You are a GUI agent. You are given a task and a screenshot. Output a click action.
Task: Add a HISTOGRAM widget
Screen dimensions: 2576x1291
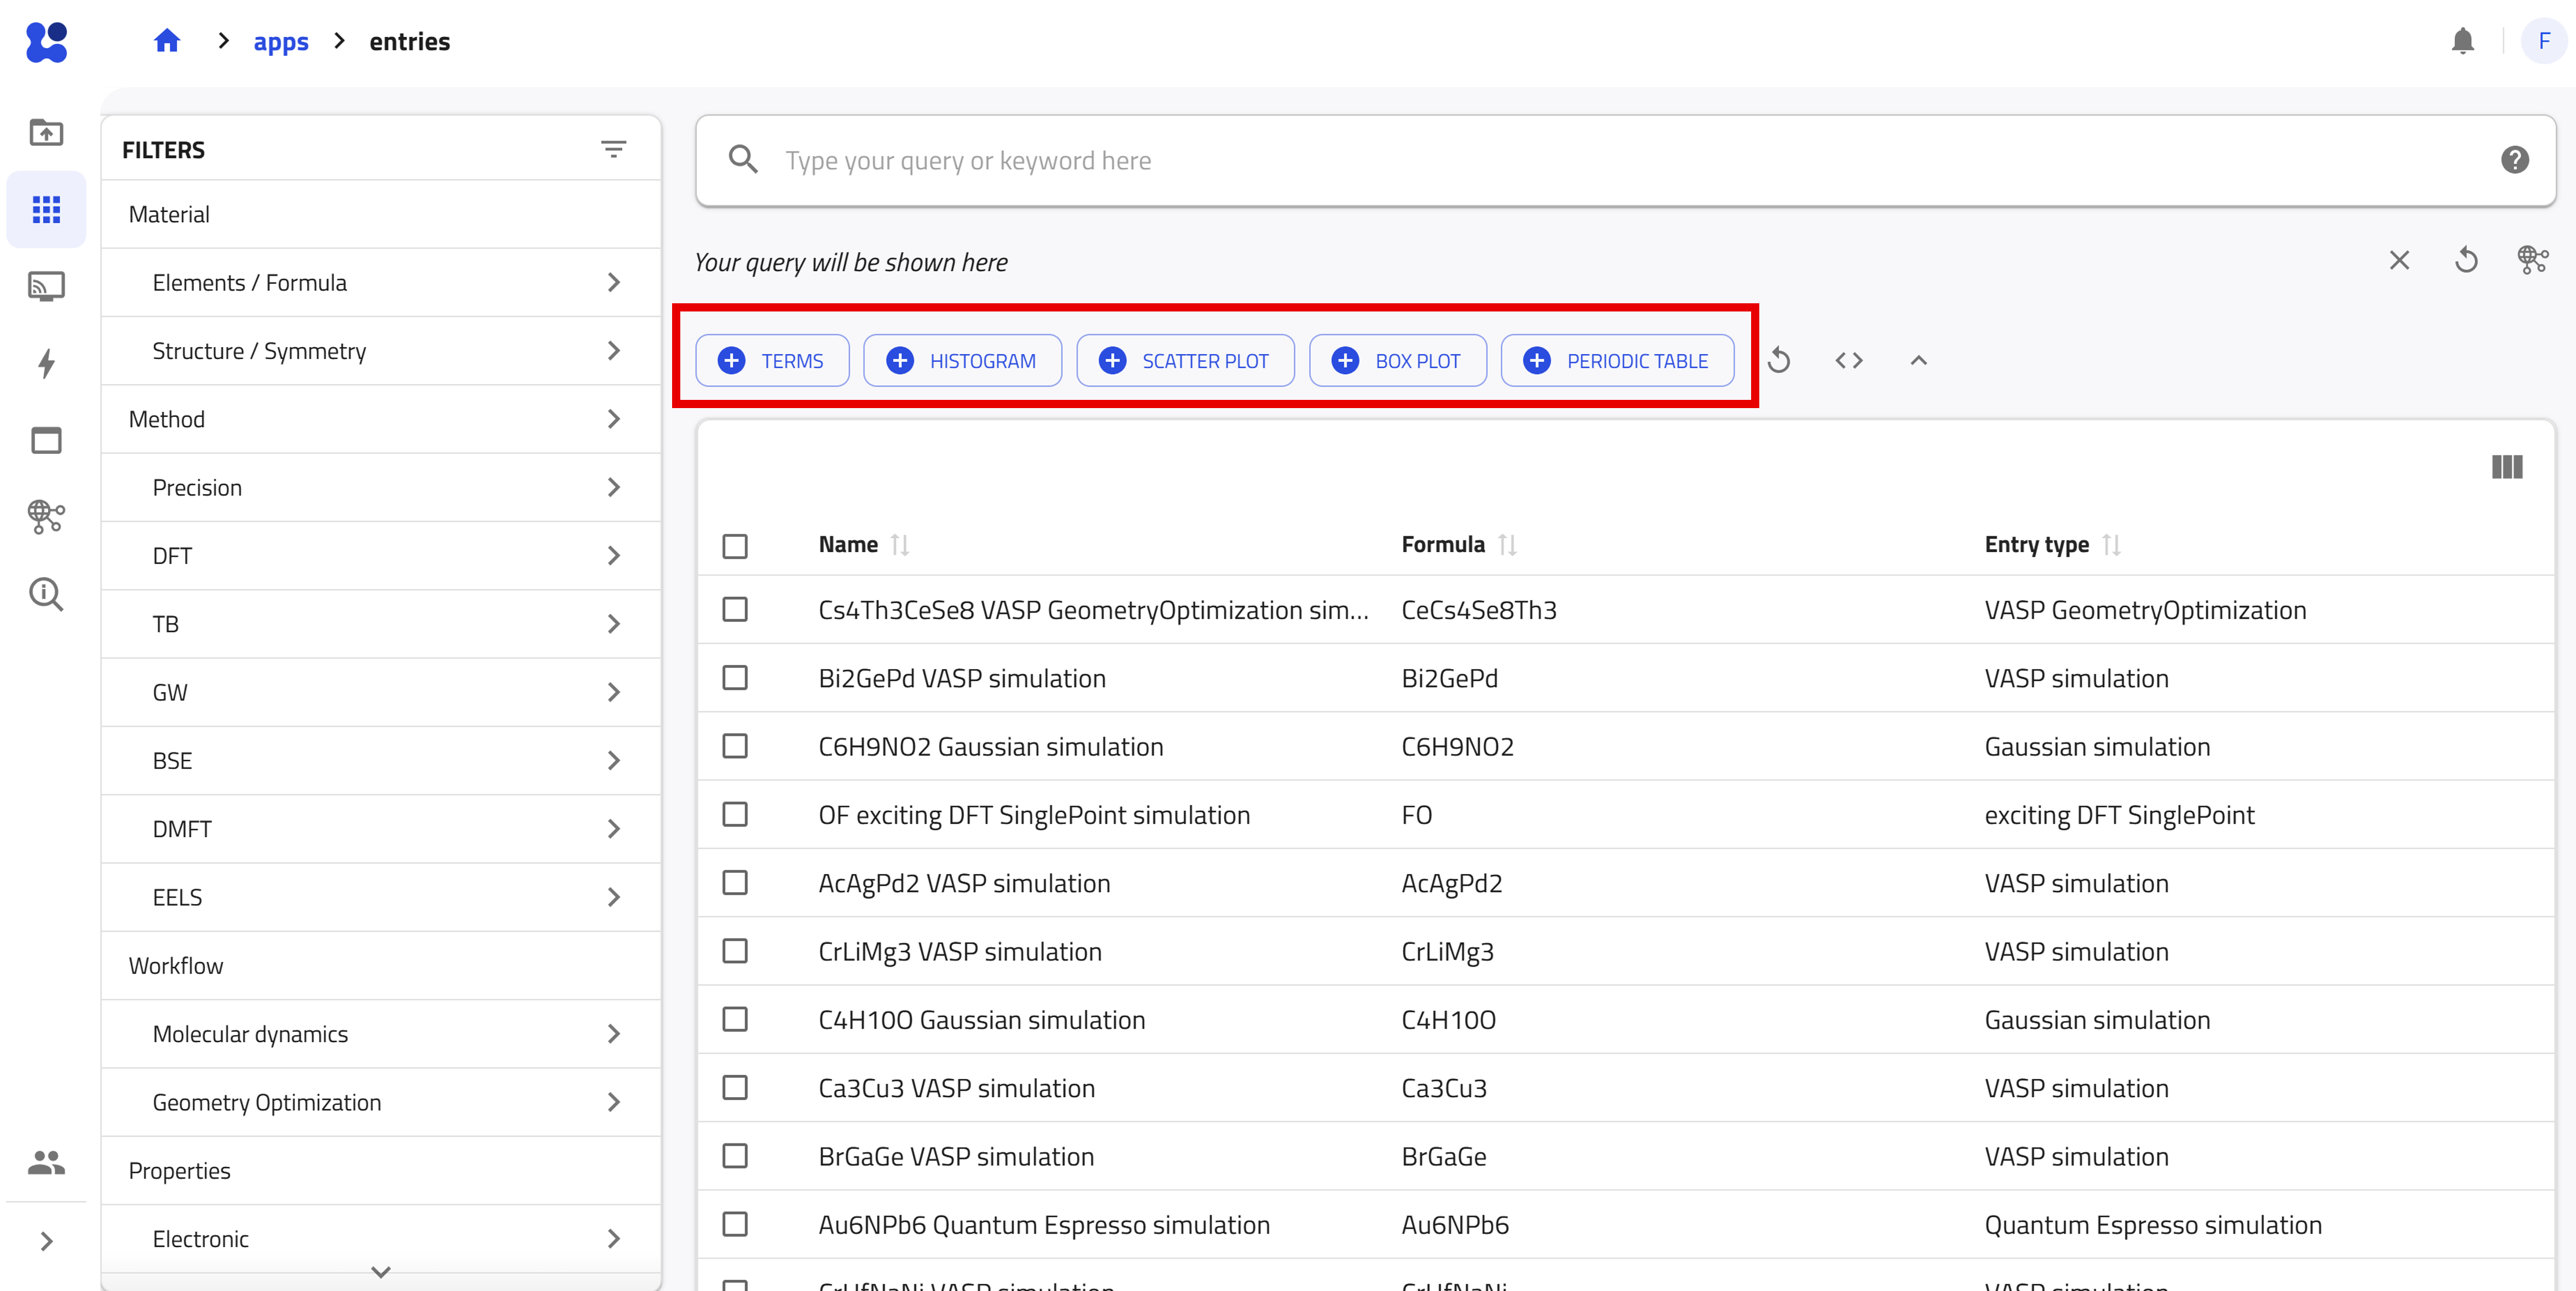[x=962, y=360]
